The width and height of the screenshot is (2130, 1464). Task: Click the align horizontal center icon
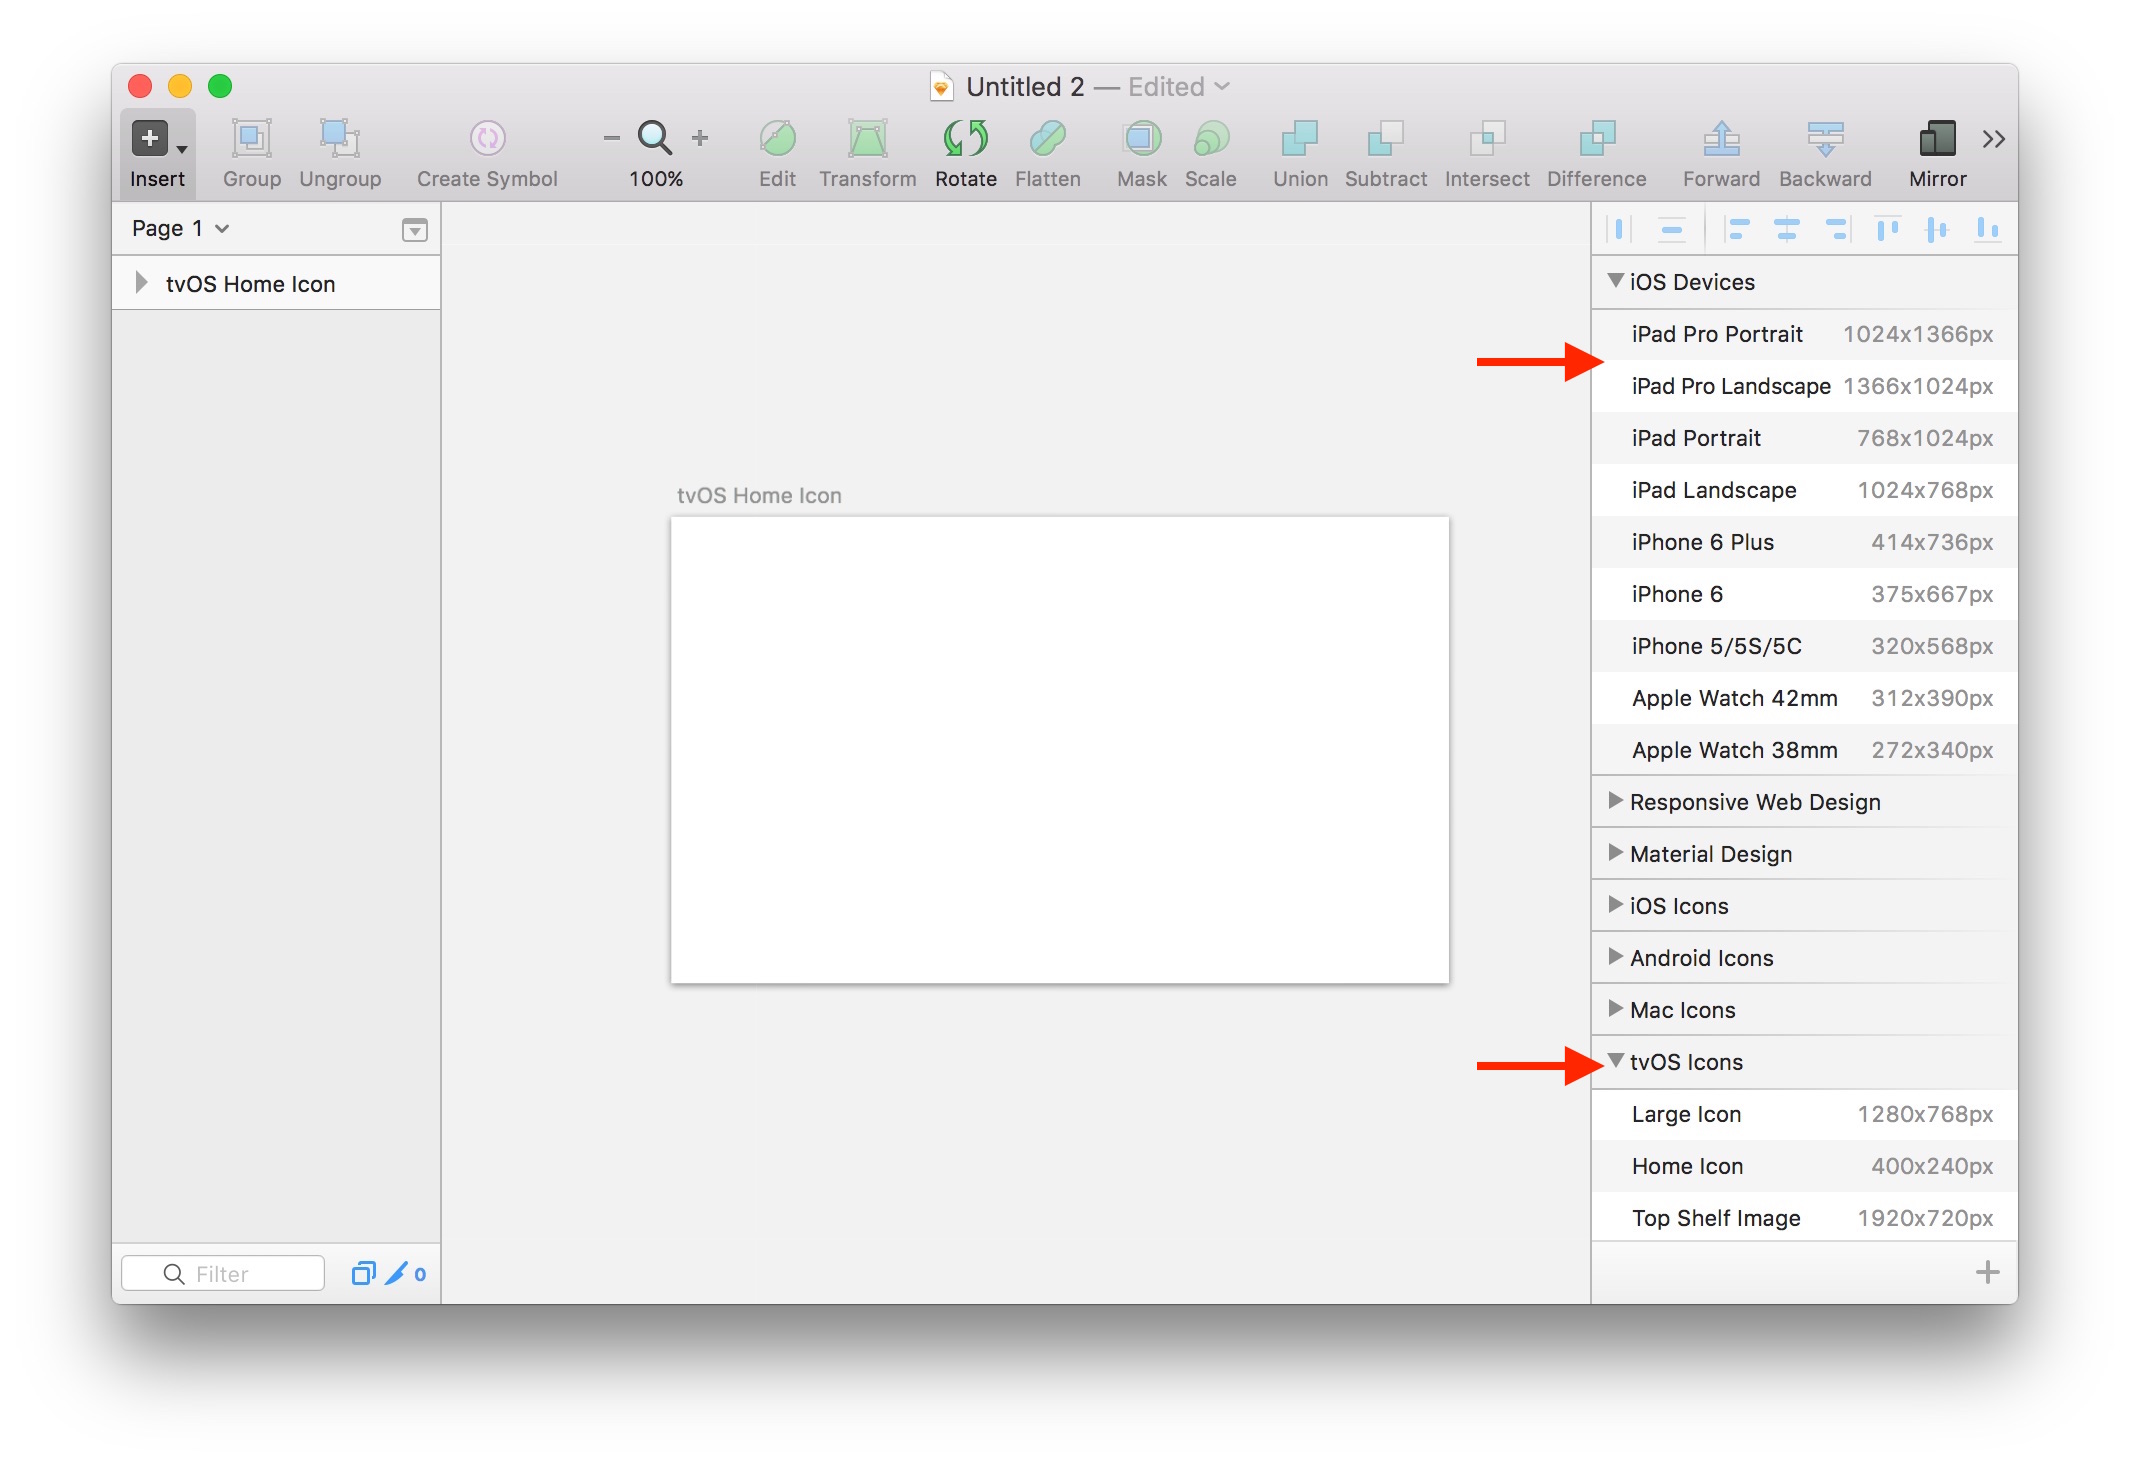pos(1786,230)
